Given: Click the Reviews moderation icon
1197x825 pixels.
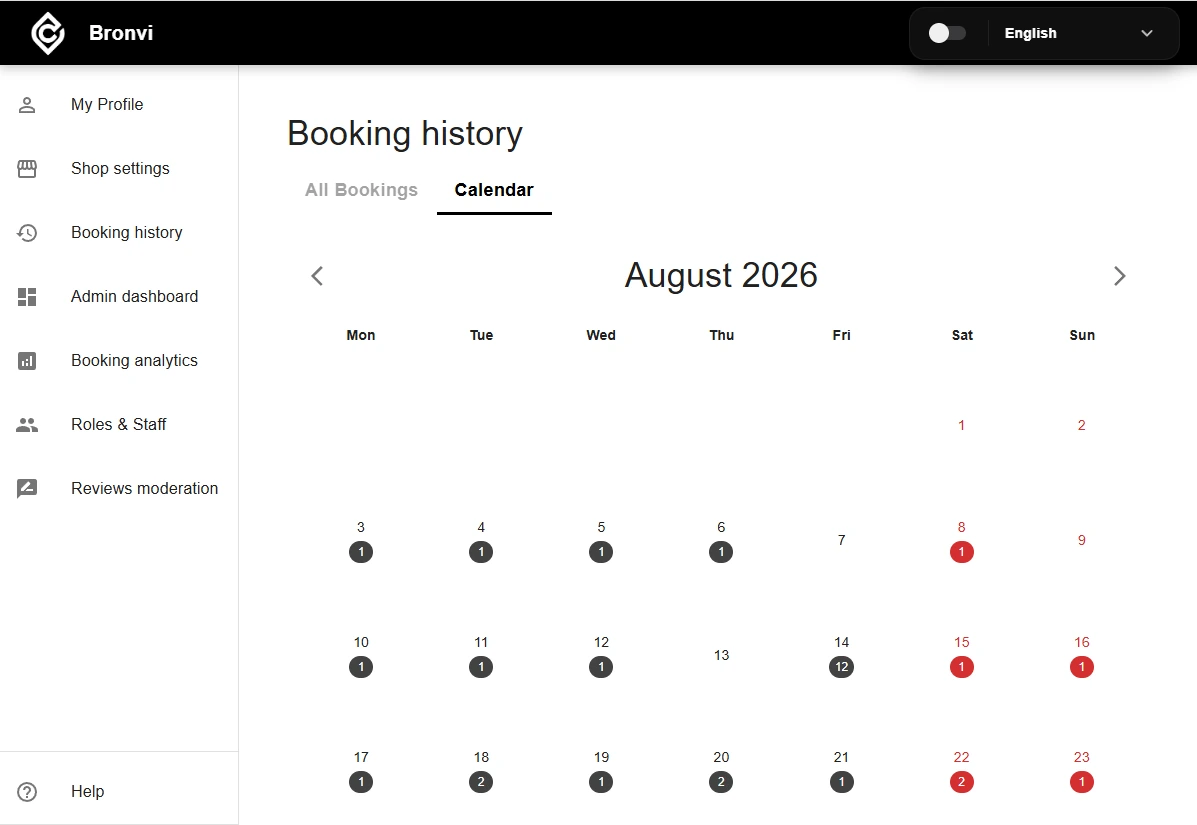Looking at the screenshot, I should click(27, 488).
